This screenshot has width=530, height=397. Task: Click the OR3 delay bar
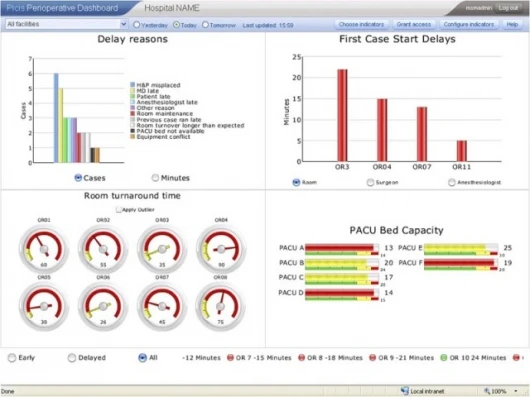[x=342, y=115]
